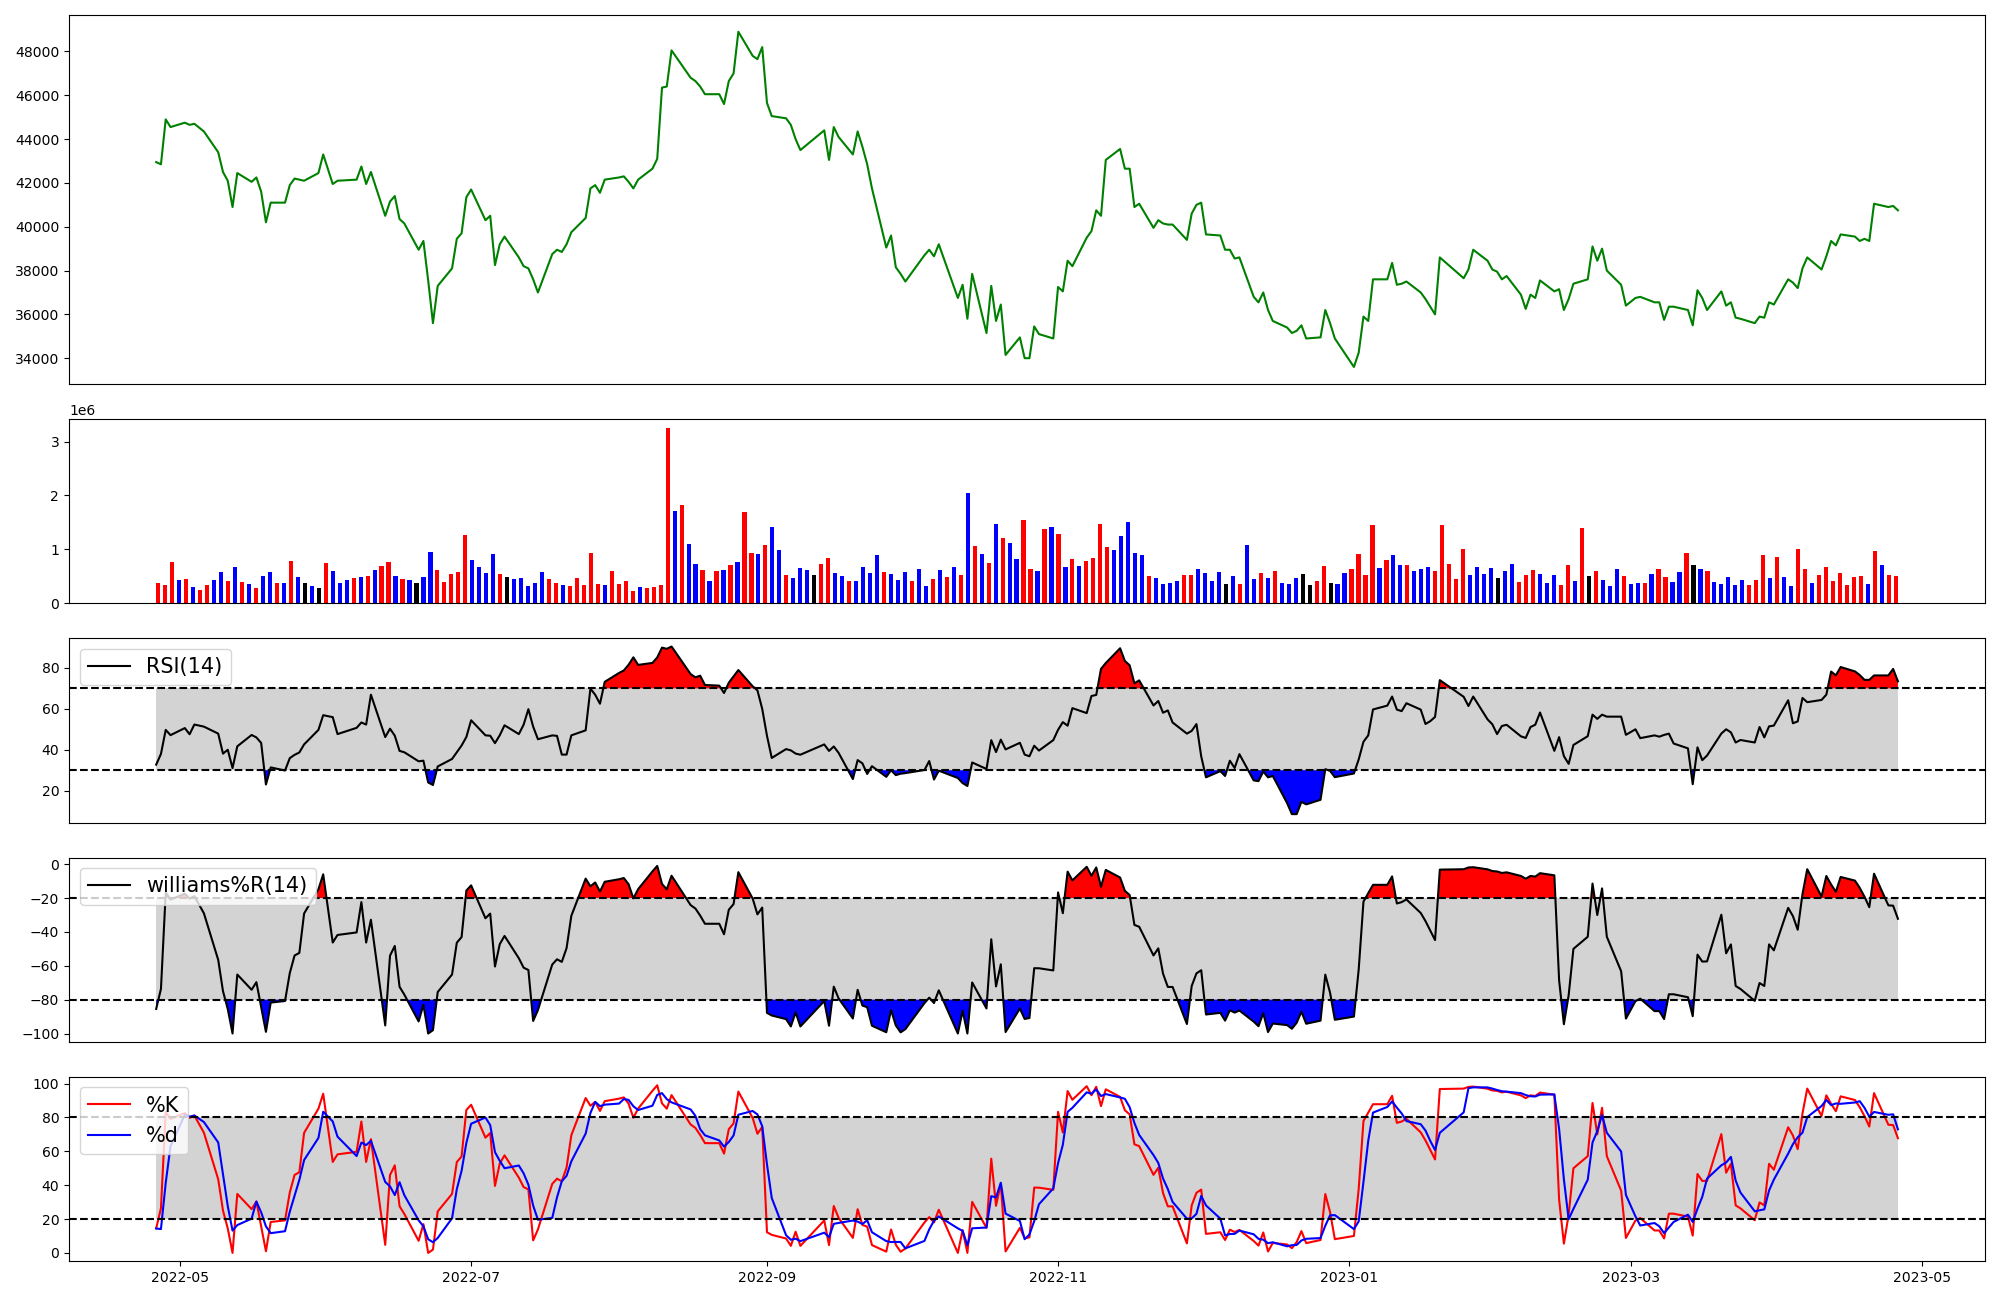Viewport: 2000px width, 1300px height.
Task: Click the RSI(14) legend entry
Action: (x=183, y=666)
